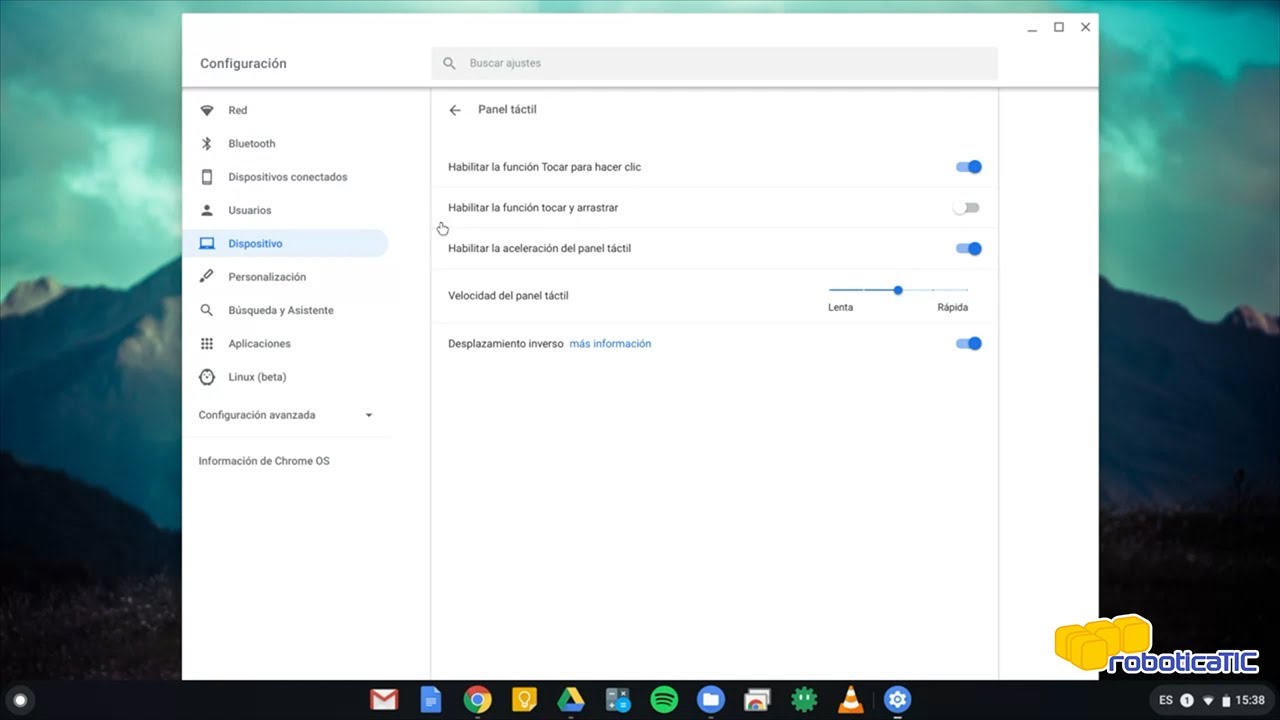Open the más información link
The image size is (1280, 720).
click(x=610, y=344)
